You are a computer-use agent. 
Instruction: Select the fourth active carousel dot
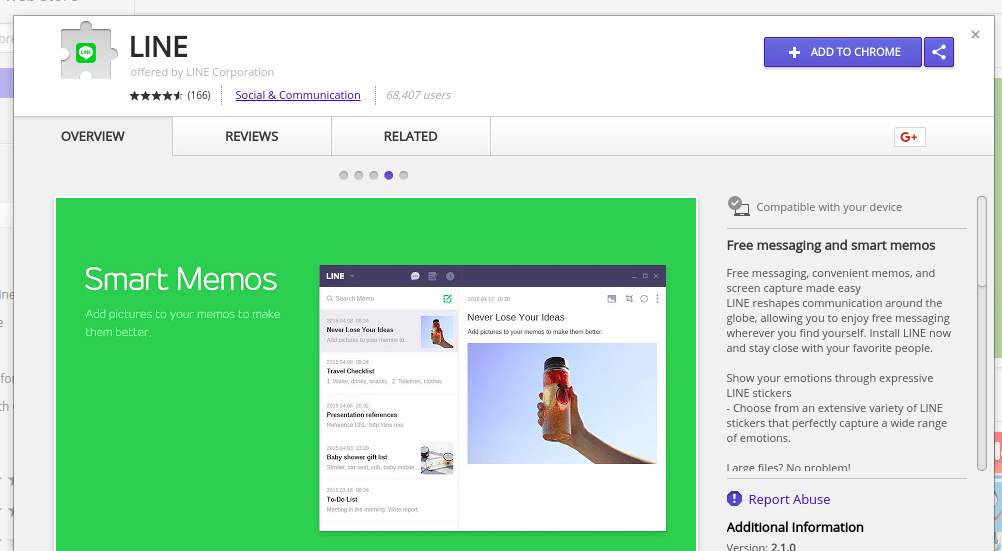[x=389, y=175]
